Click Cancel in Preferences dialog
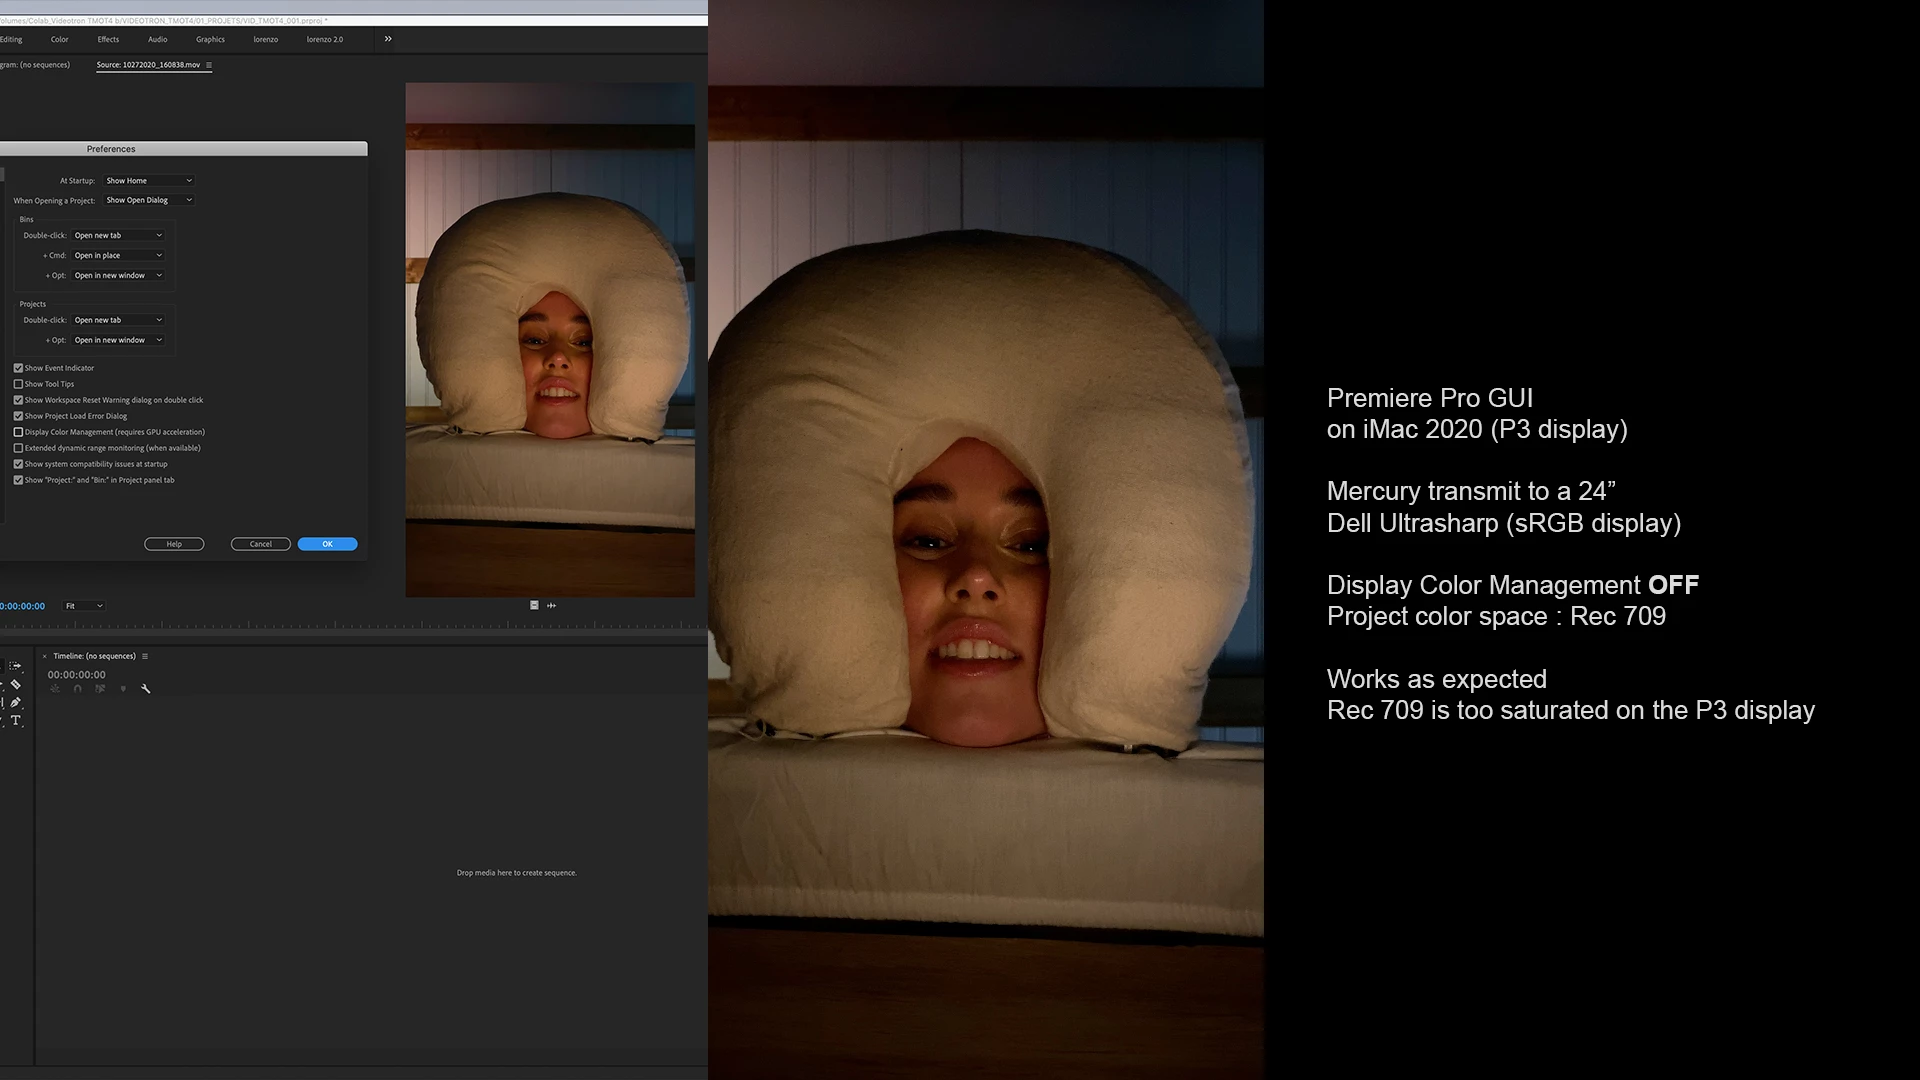 260,544
